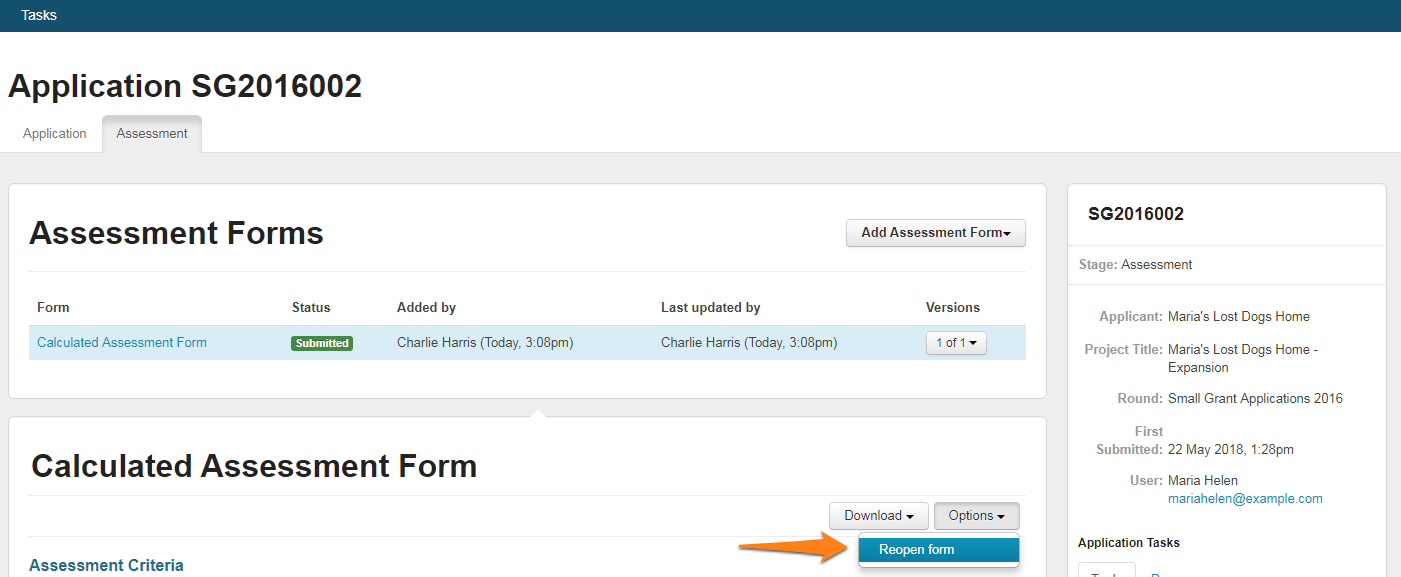Expand the 1 of 1 versions dropdown
The image size is (1401, 577).
(956, 343)
